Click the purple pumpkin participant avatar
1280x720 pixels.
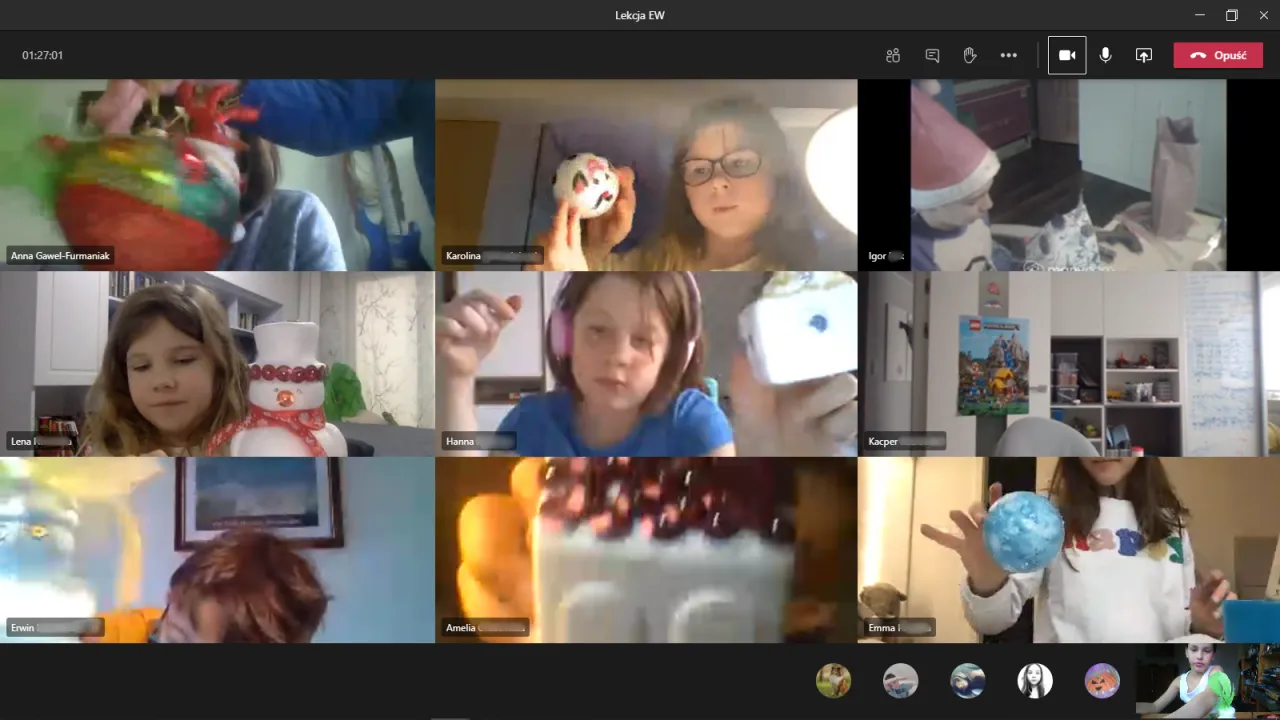(x=1102, y=681)
